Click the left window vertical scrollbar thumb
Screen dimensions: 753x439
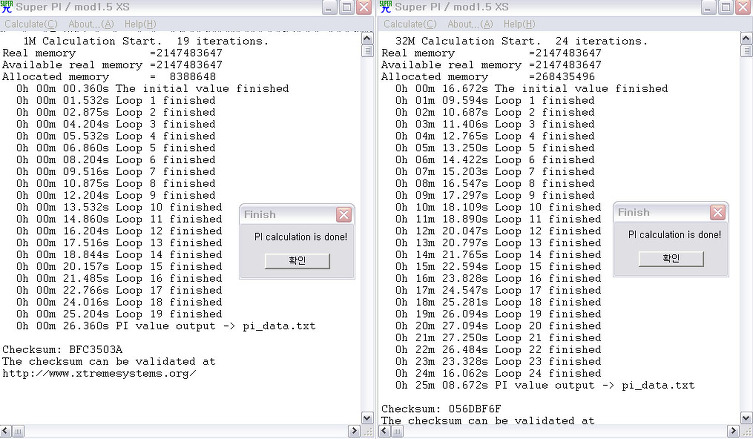tap(367, 51)
